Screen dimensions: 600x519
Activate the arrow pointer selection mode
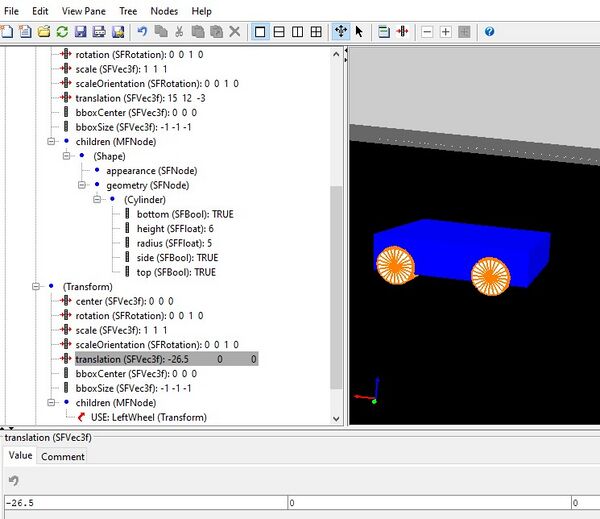pos(360,32)
